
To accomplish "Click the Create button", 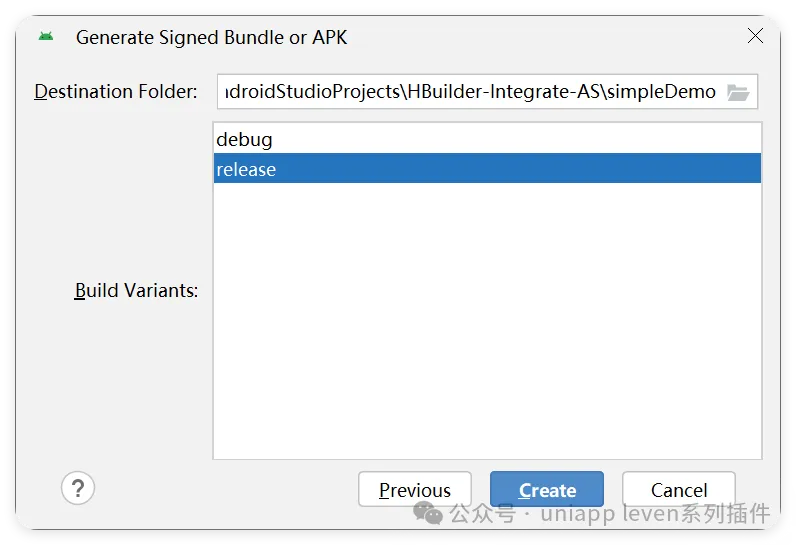I will 547,489.
